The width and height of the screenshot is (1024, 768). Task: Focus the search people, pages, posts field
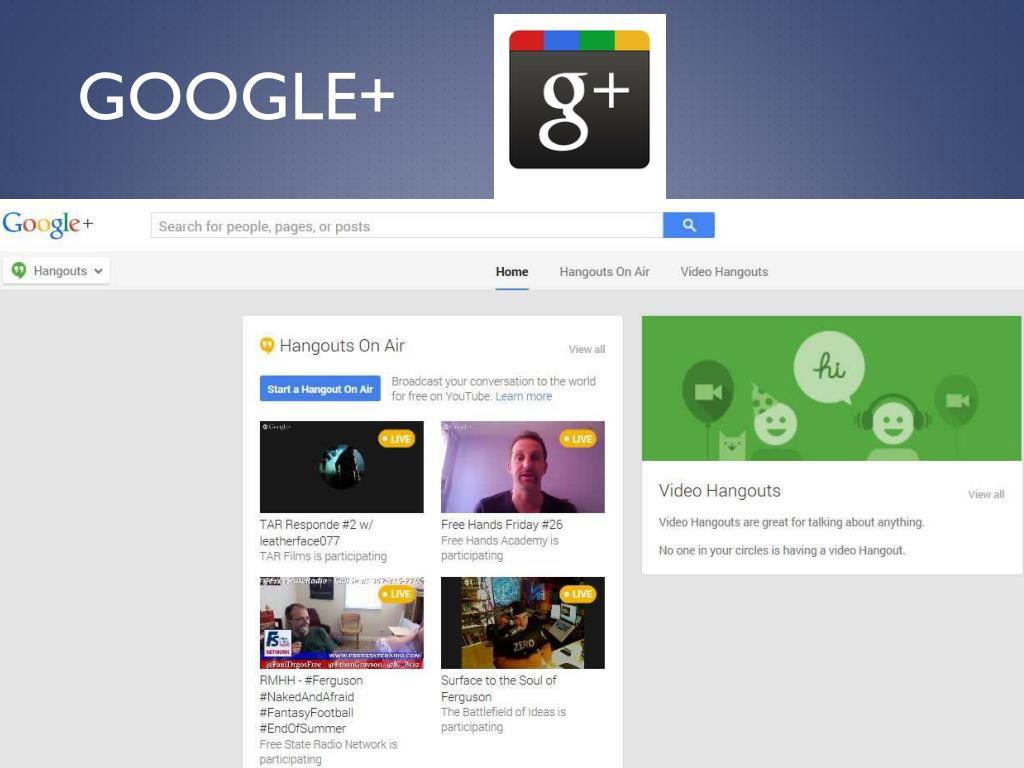point(407,225)
